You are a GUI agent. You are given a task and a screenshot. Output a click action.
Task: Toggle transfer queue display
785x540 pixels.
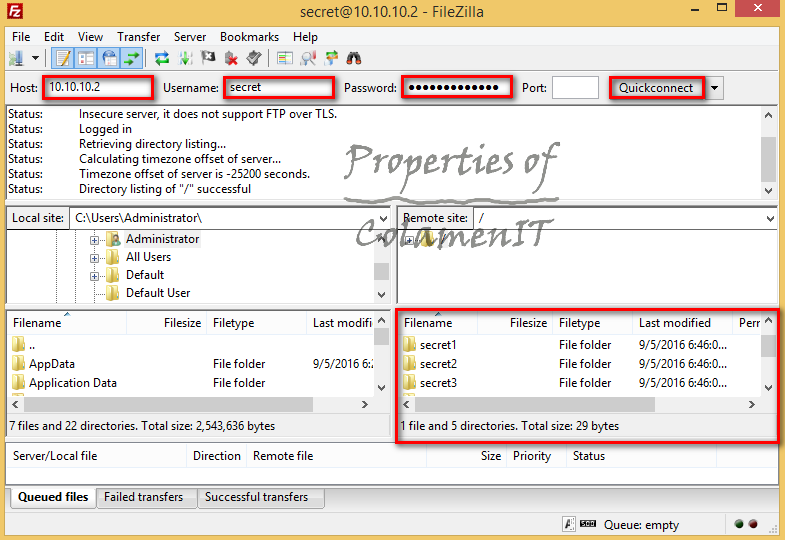132,59
